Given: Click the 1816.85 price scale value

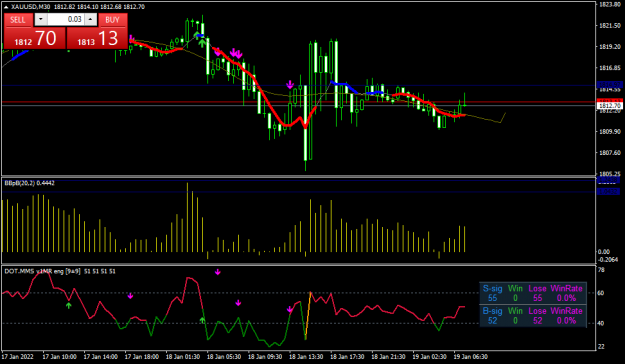Looking at the screenshot, I should click(x=610, y=68).
